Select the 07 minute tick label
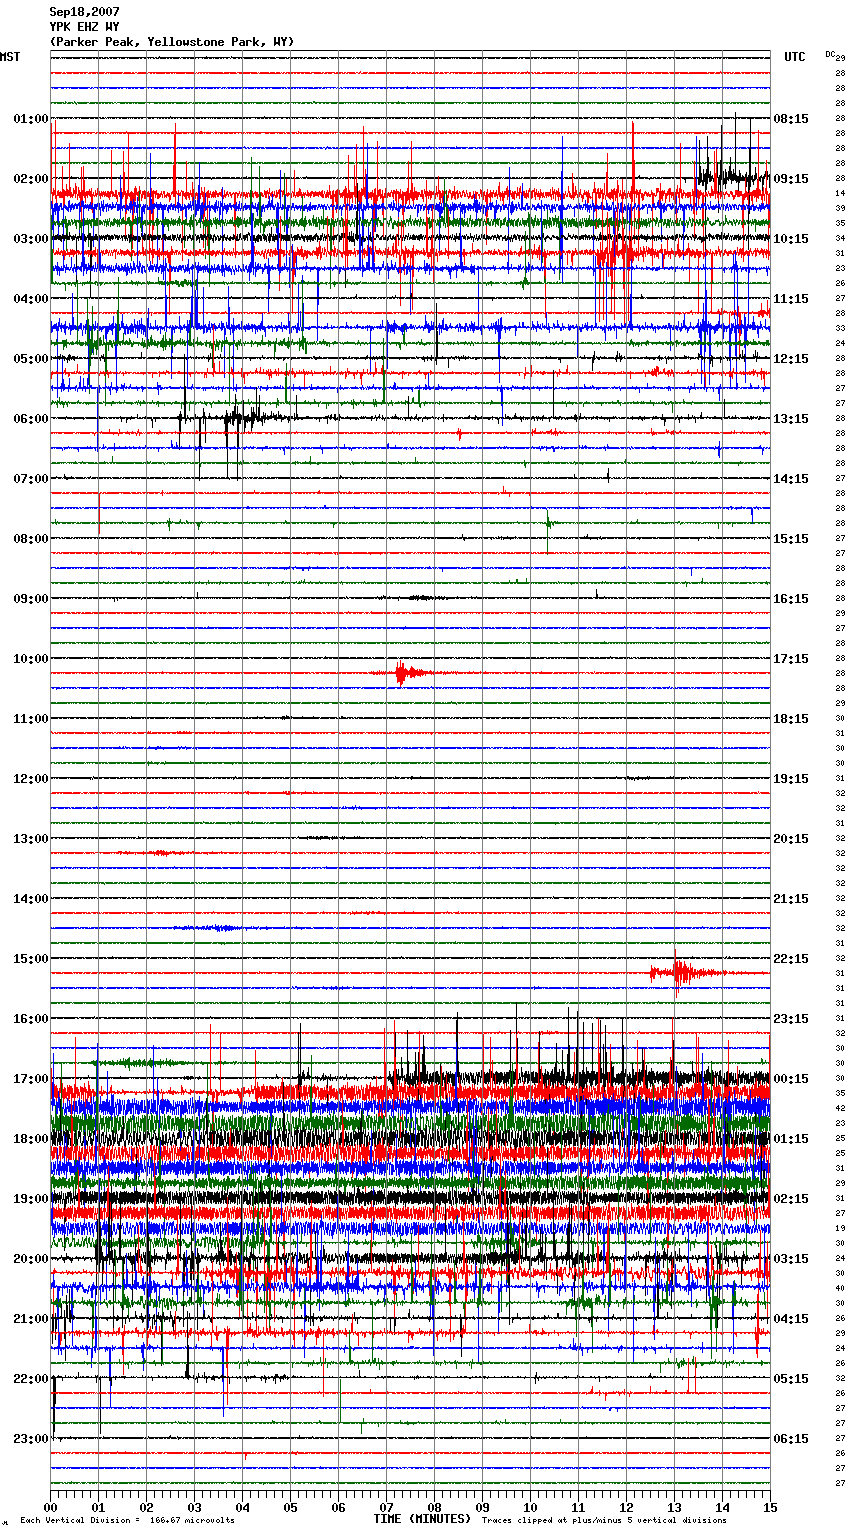Image resolution: width=850 pixels, height=1534 pixels. [x=387, y=1507]
